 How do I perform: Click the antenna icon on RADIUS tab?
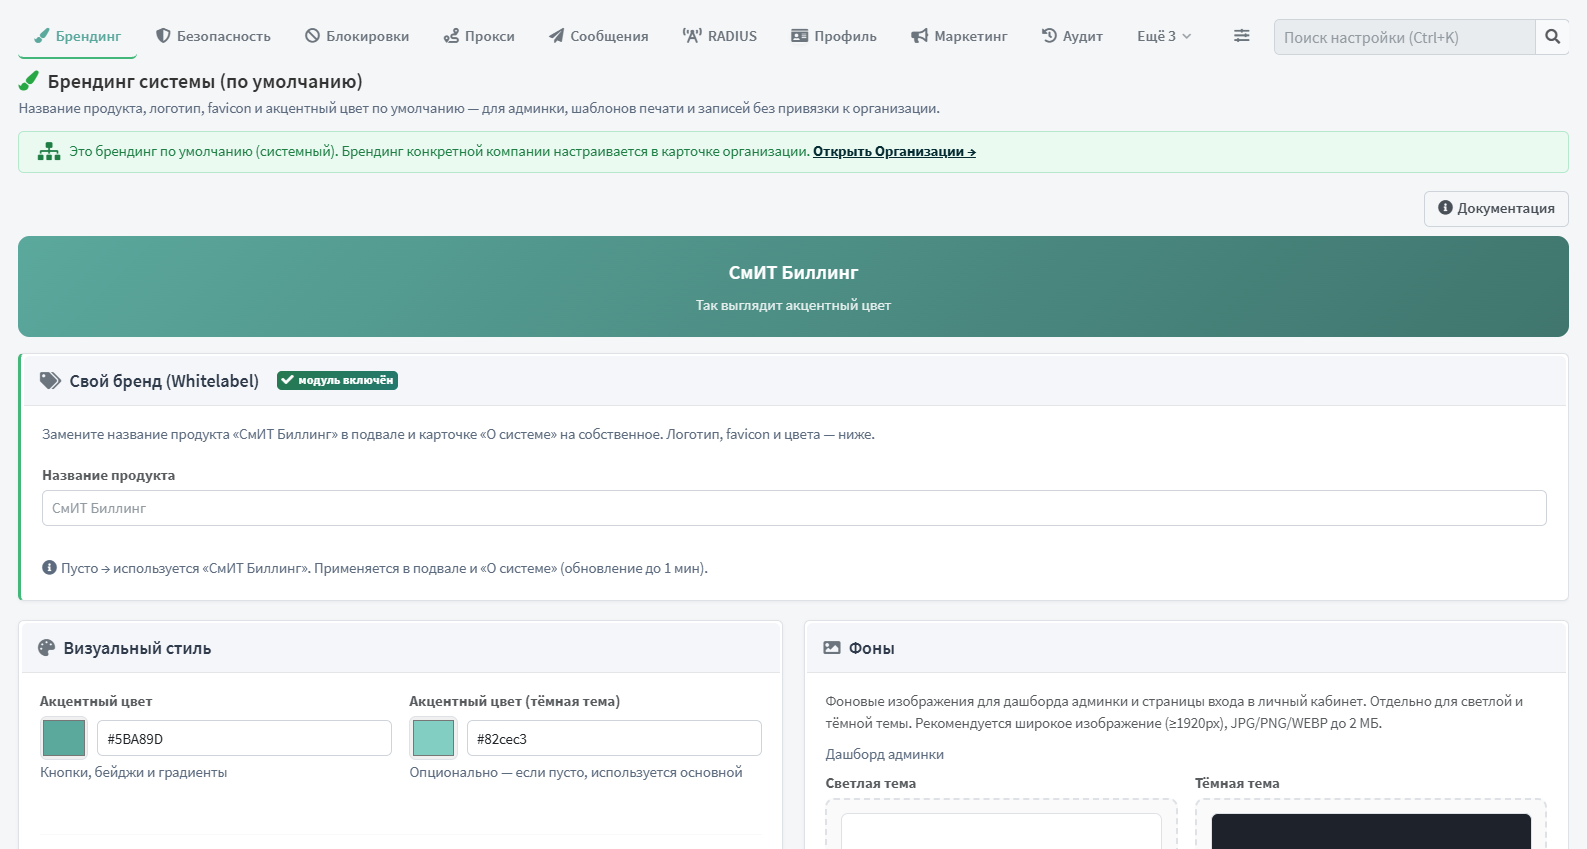(692, 36)
